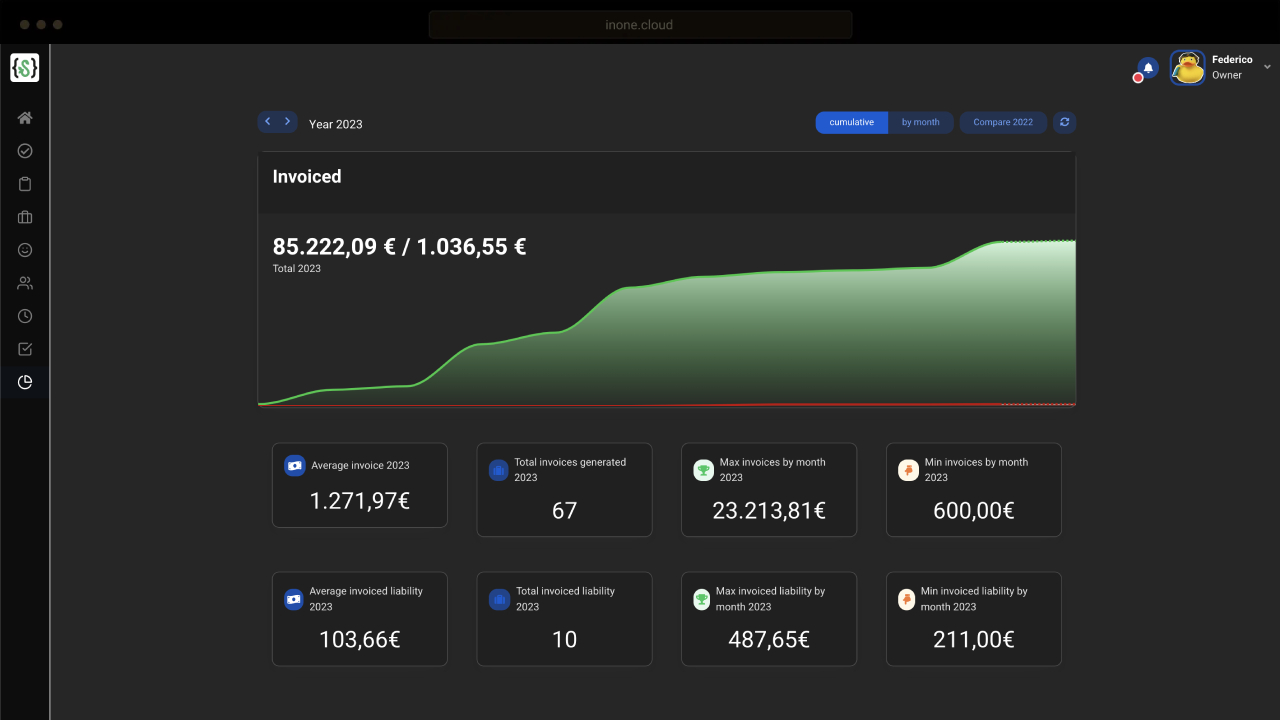Click the app logo at top left

click(25, 68)
